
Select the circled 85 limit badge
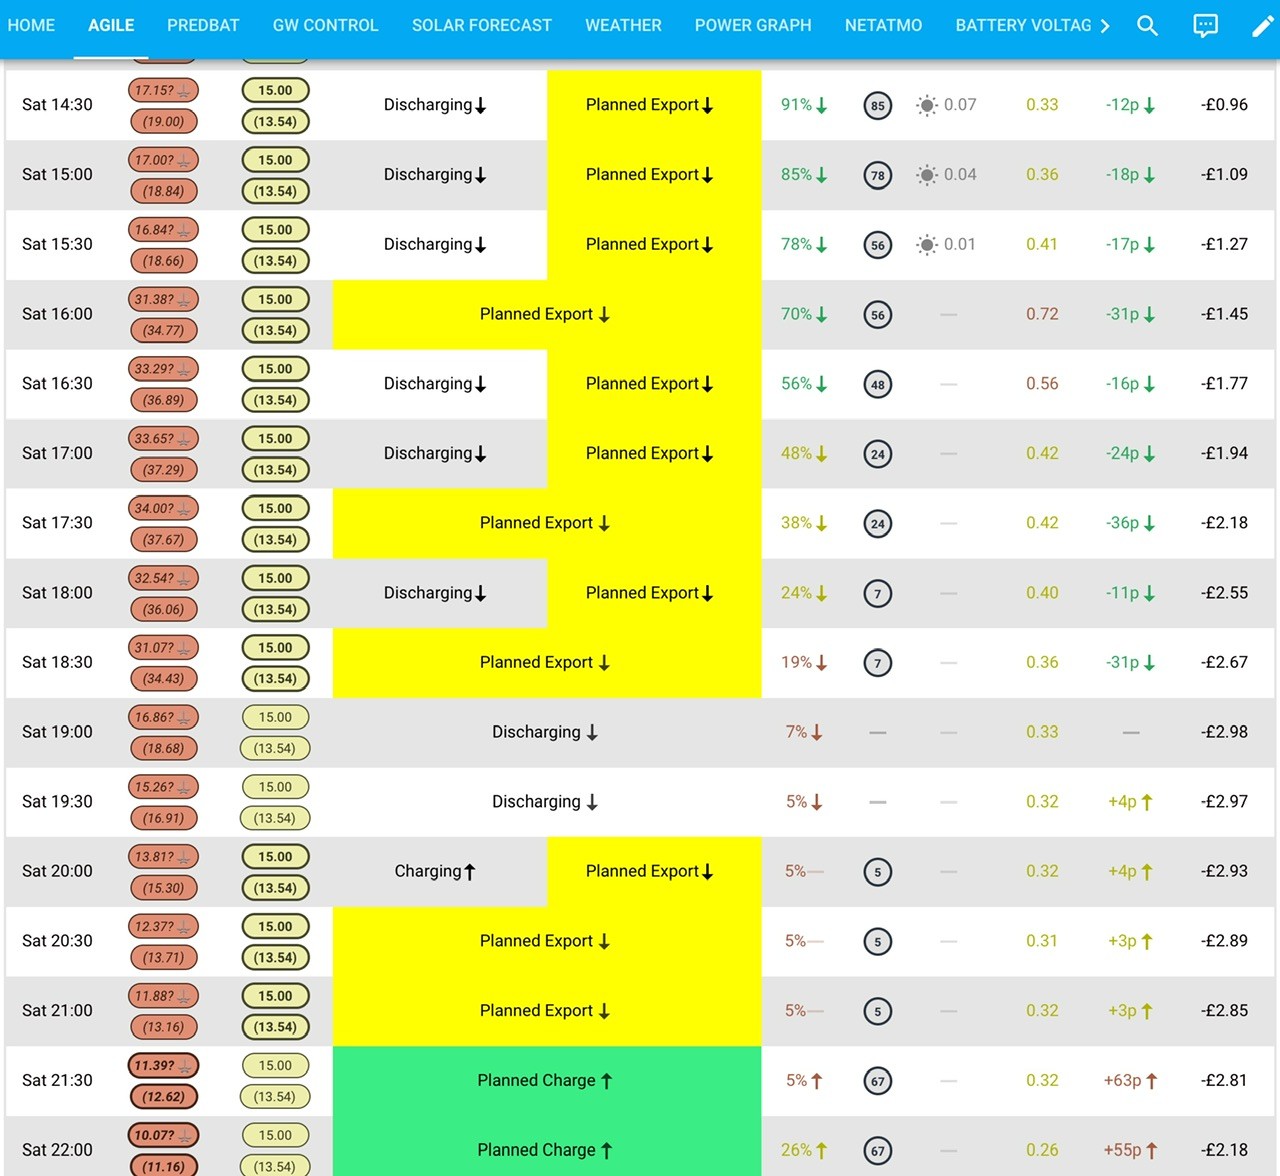(x=877, y=105)
